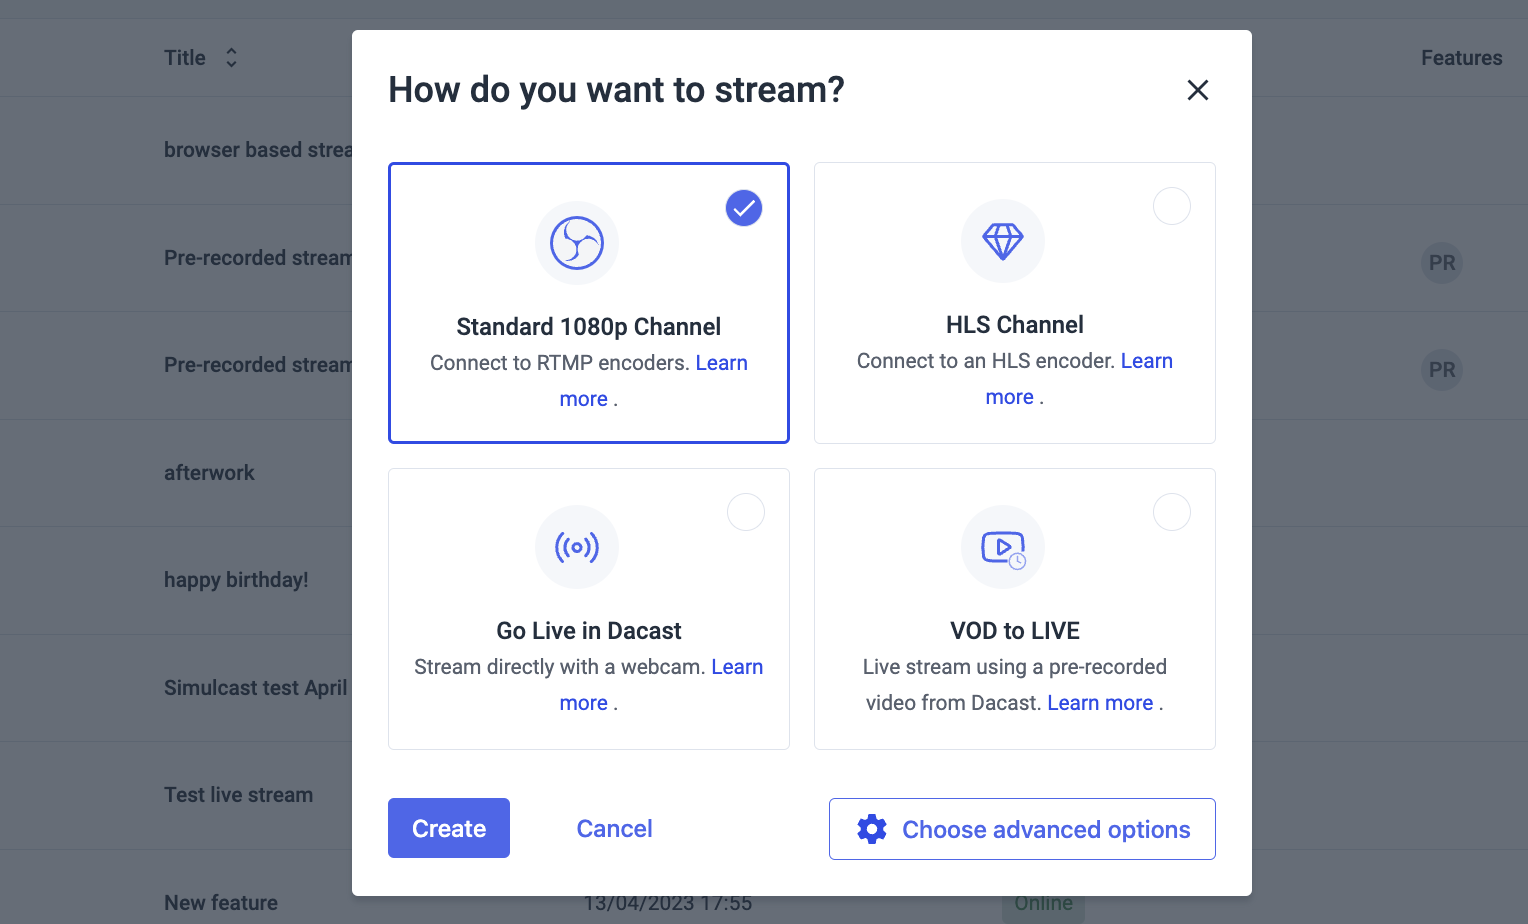Click the Cancel link

point(614,828)
